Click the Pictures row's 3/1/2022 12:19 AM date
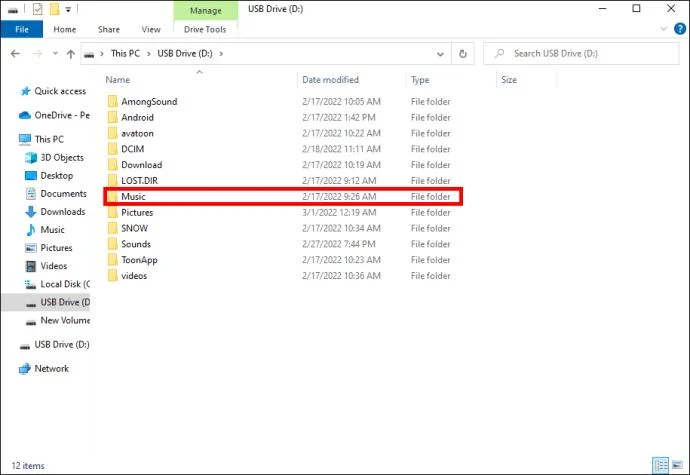 click(x=339, y=213)
